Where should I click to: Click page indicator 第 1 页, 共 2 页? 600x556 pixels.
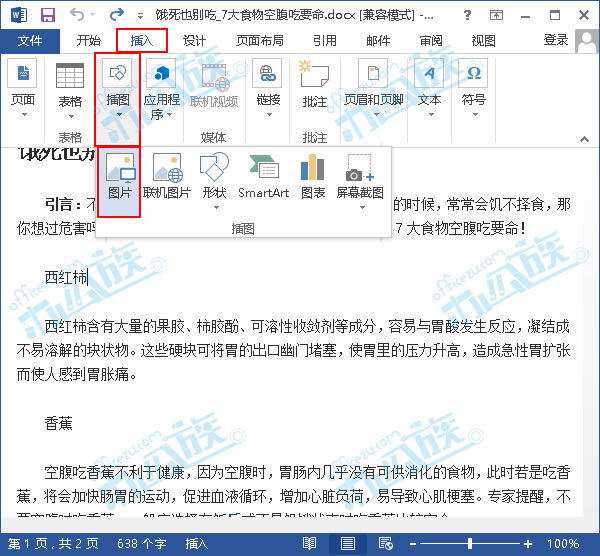[53, 543]
